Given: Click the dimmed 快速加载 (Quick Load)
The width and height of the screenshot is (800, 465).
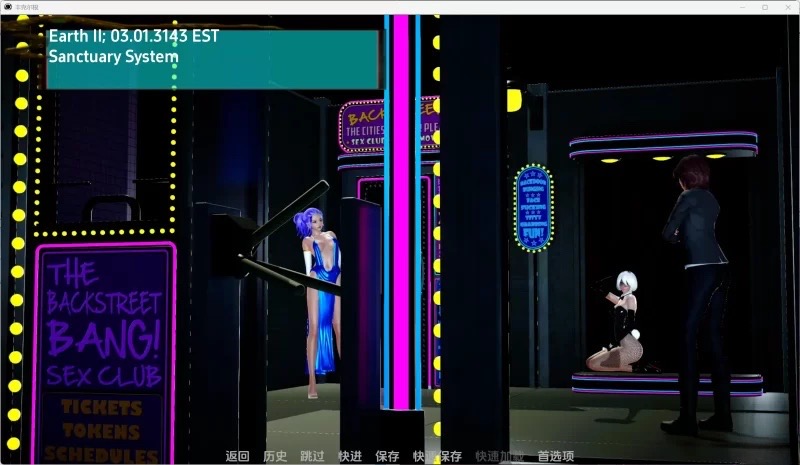Looking at the screenshot, I should coord(499,456).
